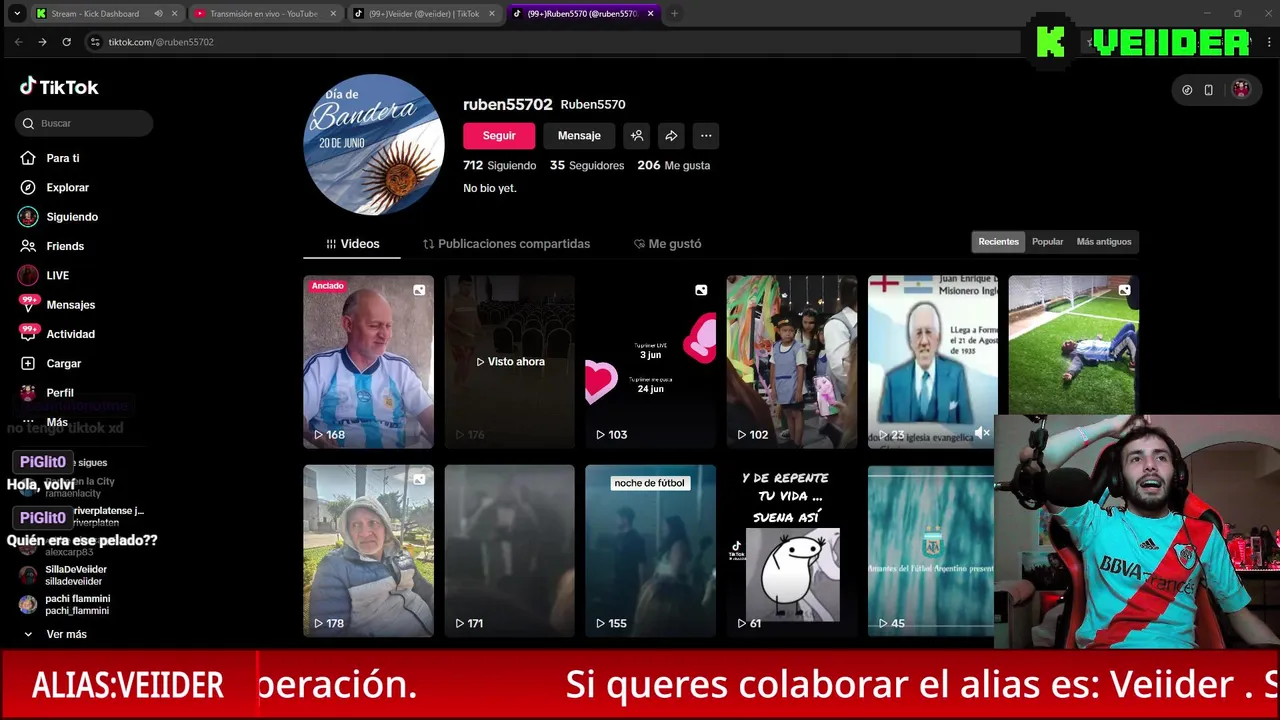
Task: Open the account avatar at top right
Action: point(1241,89)
